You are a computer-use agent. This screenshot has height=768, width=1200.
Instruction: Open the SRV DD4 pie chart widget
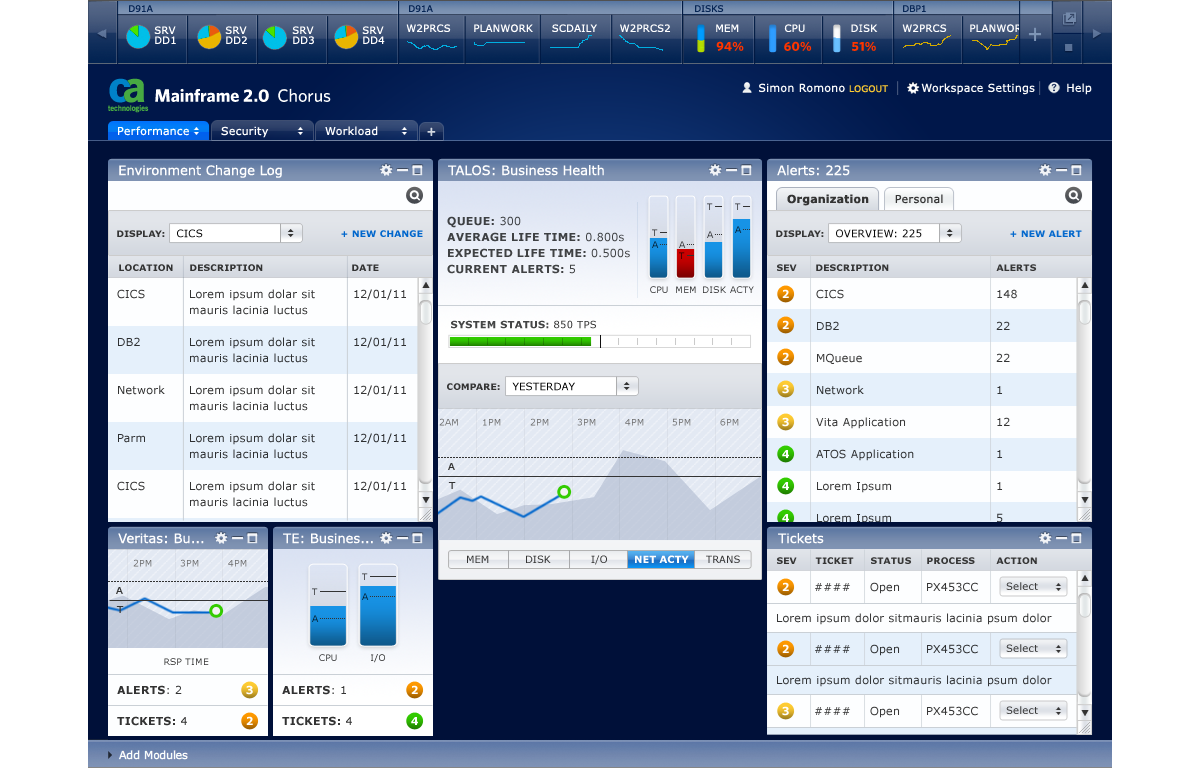[x=360, y=37]
